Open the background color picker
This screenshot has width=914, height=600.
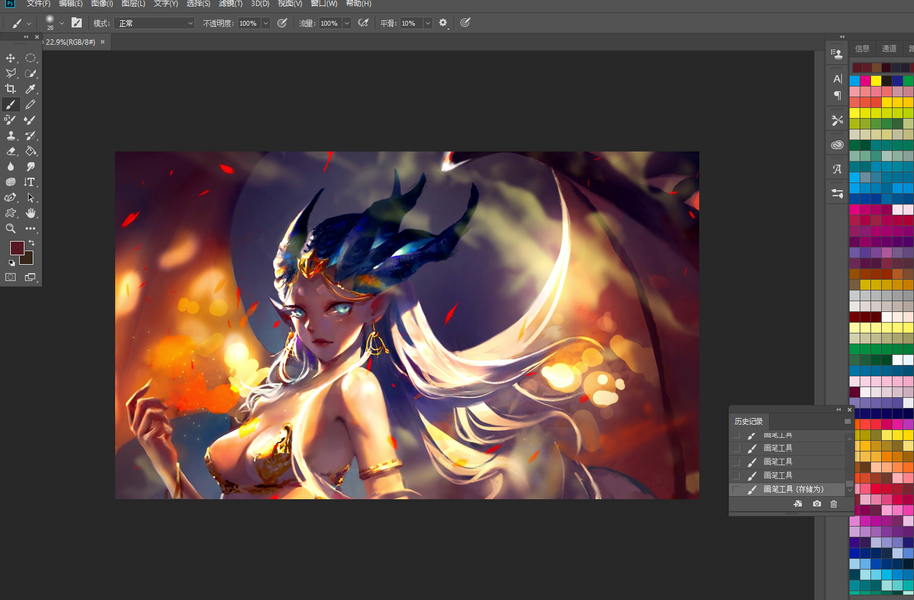[x=28, y=259]
